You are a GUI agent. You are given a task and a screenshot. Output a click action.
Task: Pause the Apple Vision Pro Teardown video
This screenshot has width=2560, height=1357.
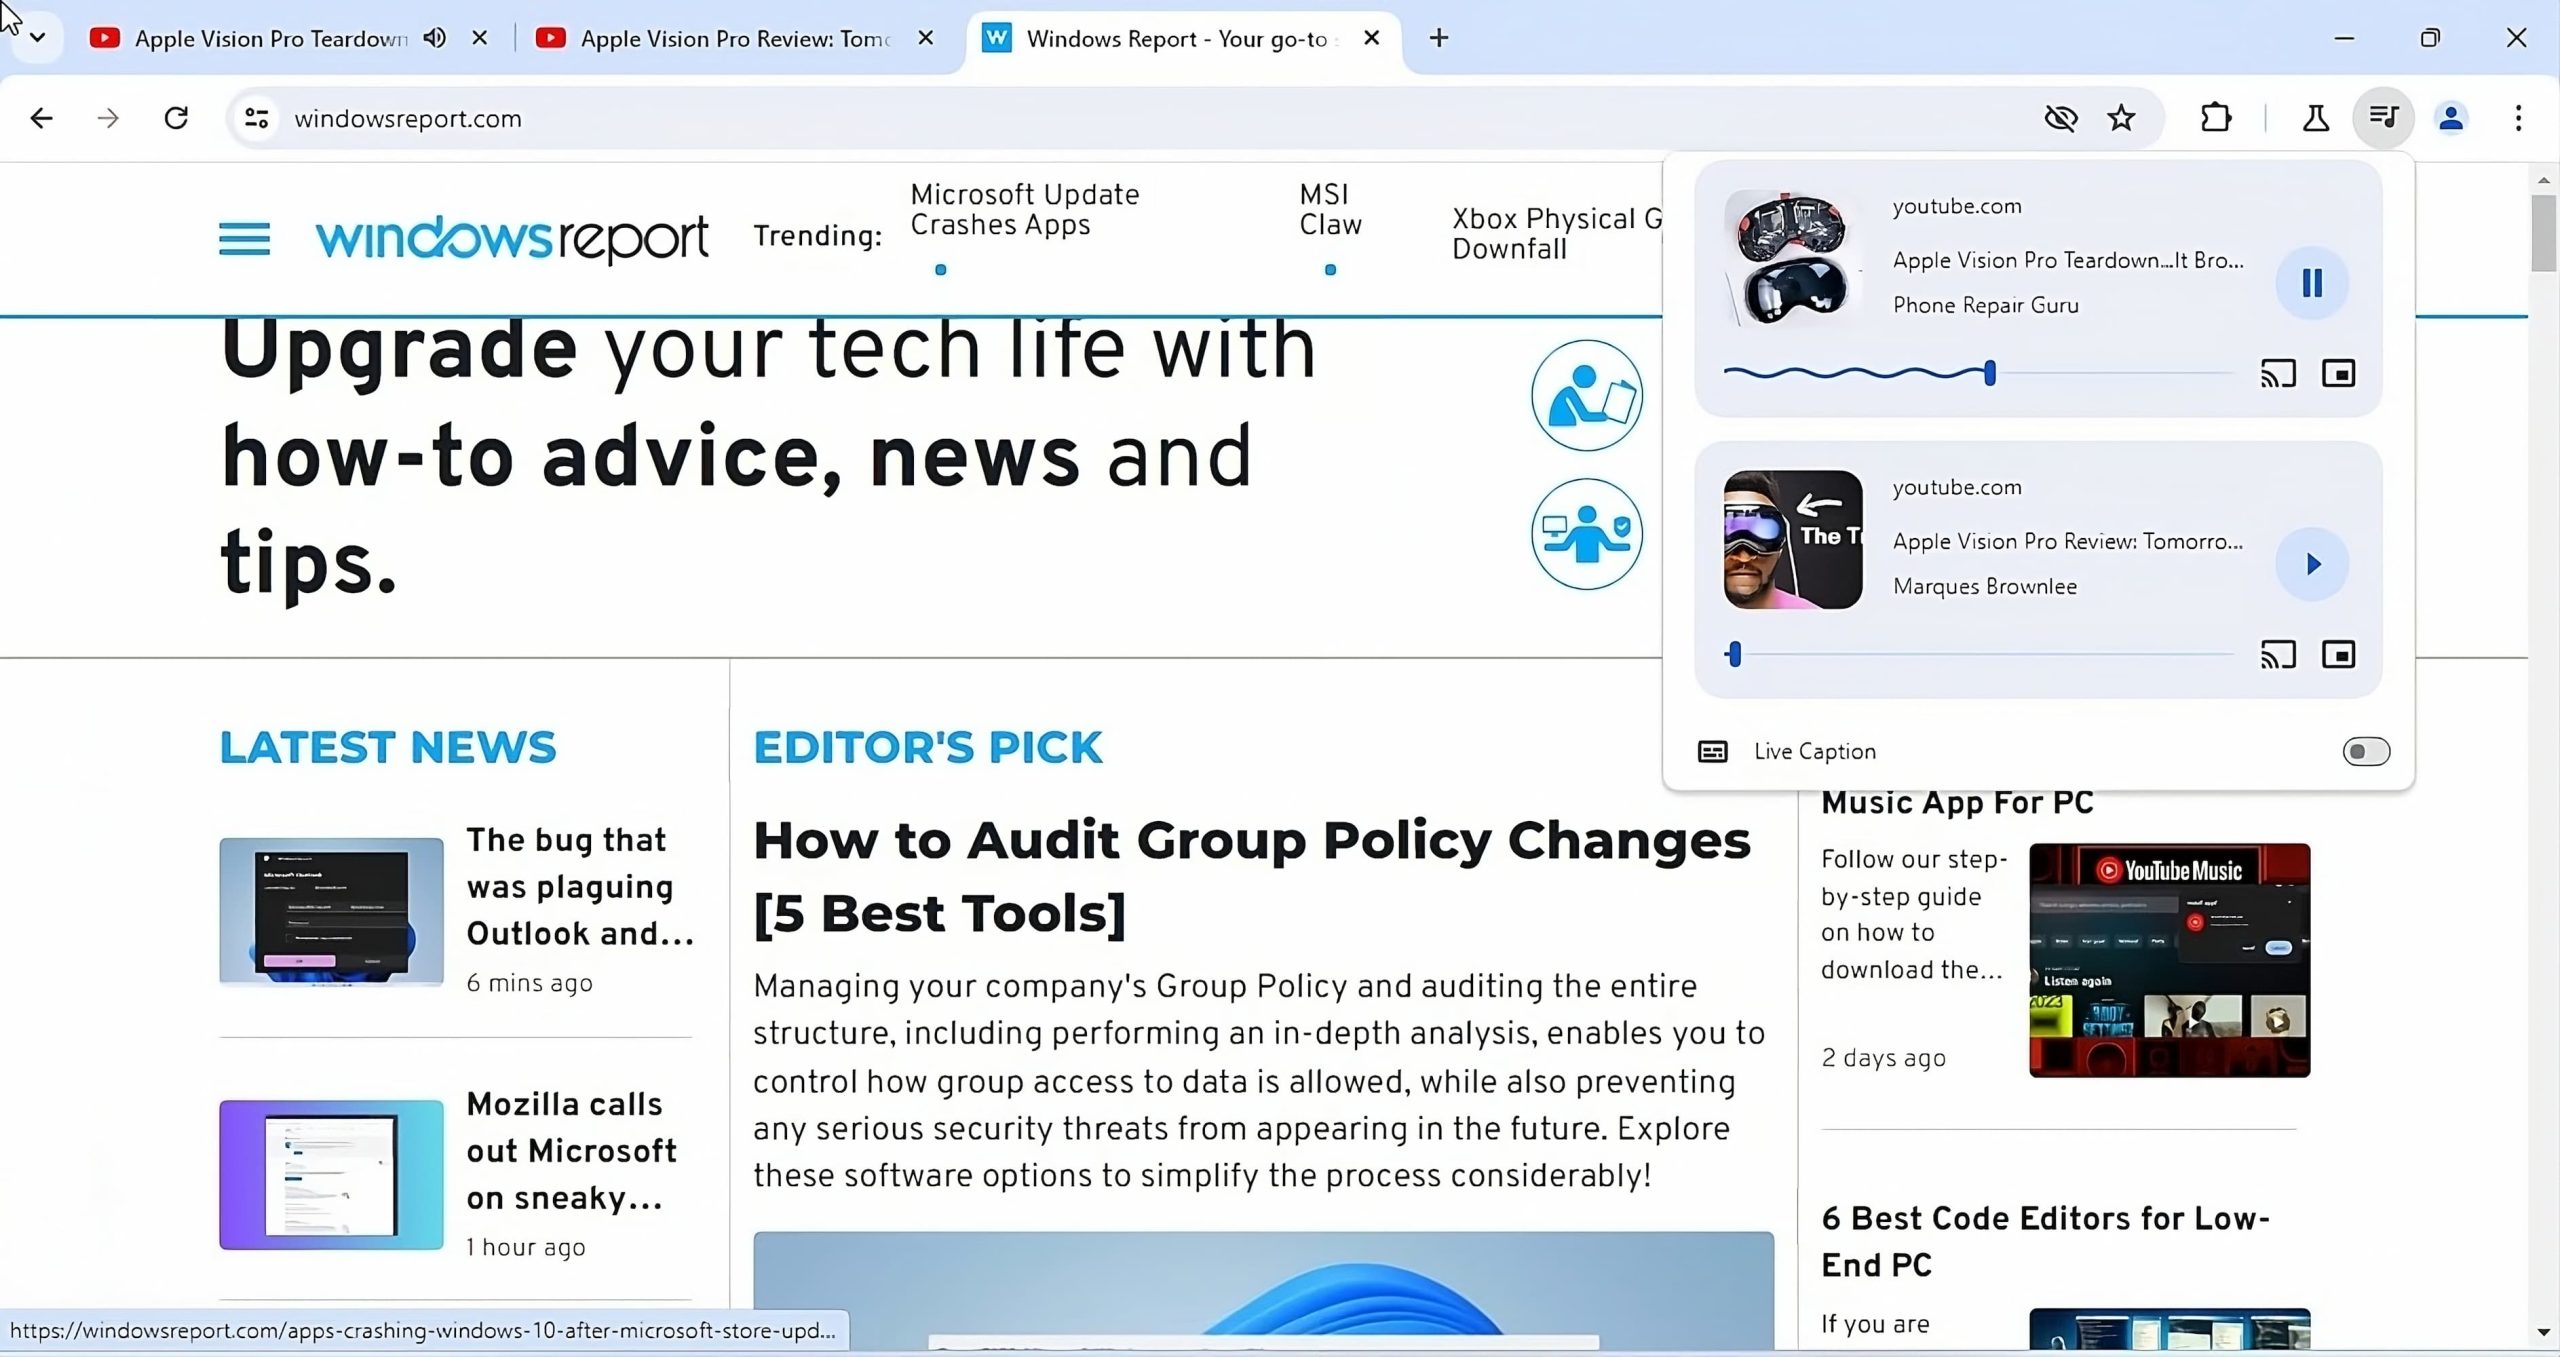pos(2312,283)
